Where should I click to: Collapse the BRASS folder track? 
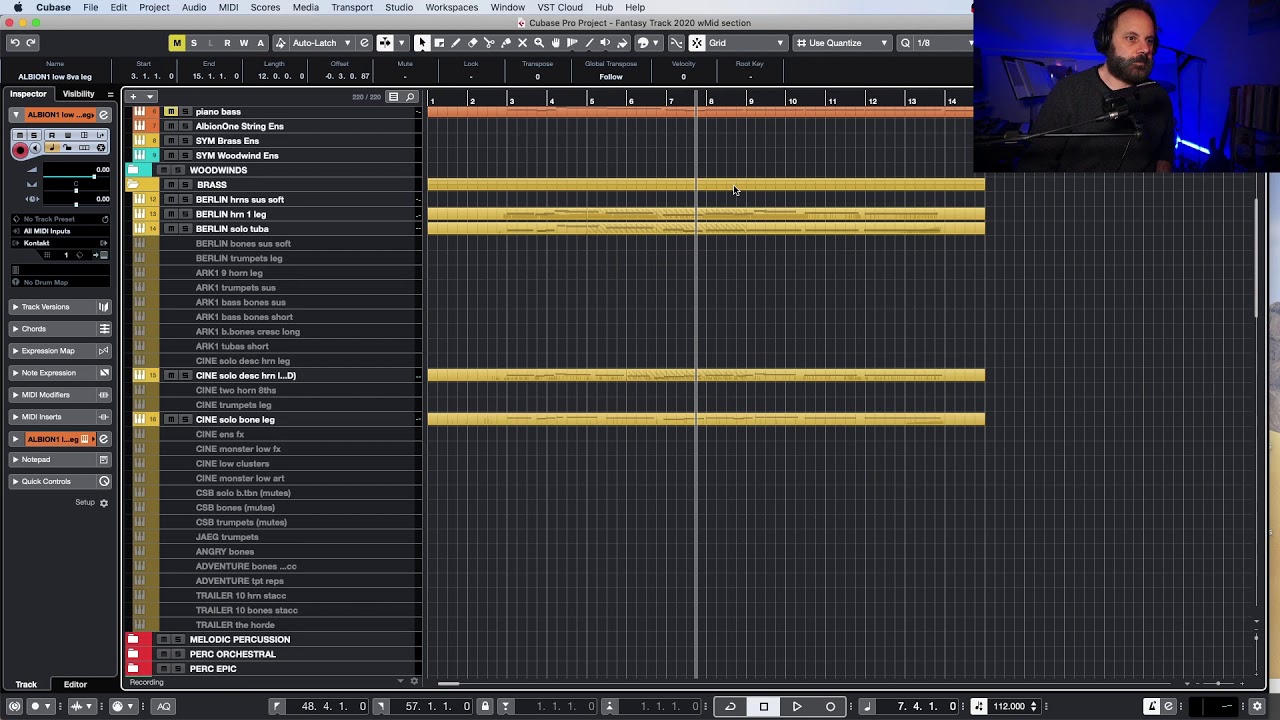coord(132,185)
